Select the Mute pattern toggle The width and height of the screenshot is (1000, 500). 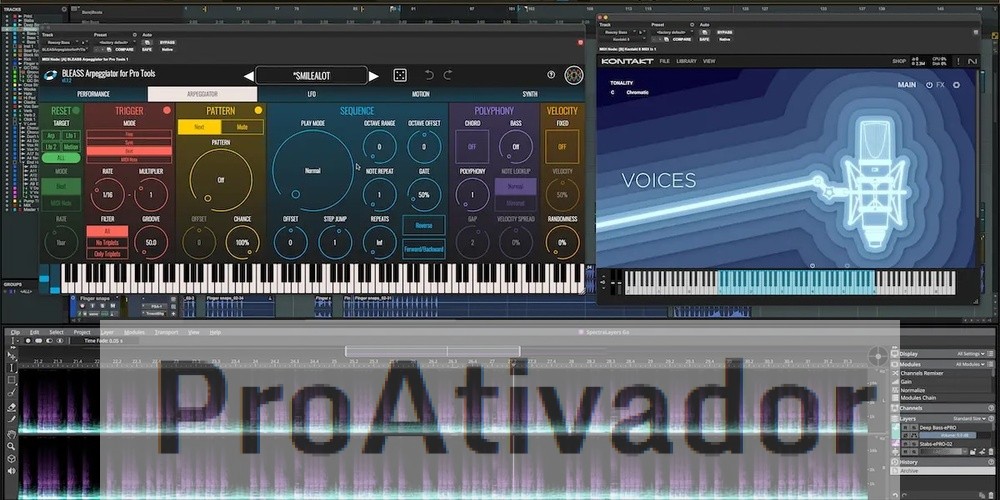coord(242,127)
